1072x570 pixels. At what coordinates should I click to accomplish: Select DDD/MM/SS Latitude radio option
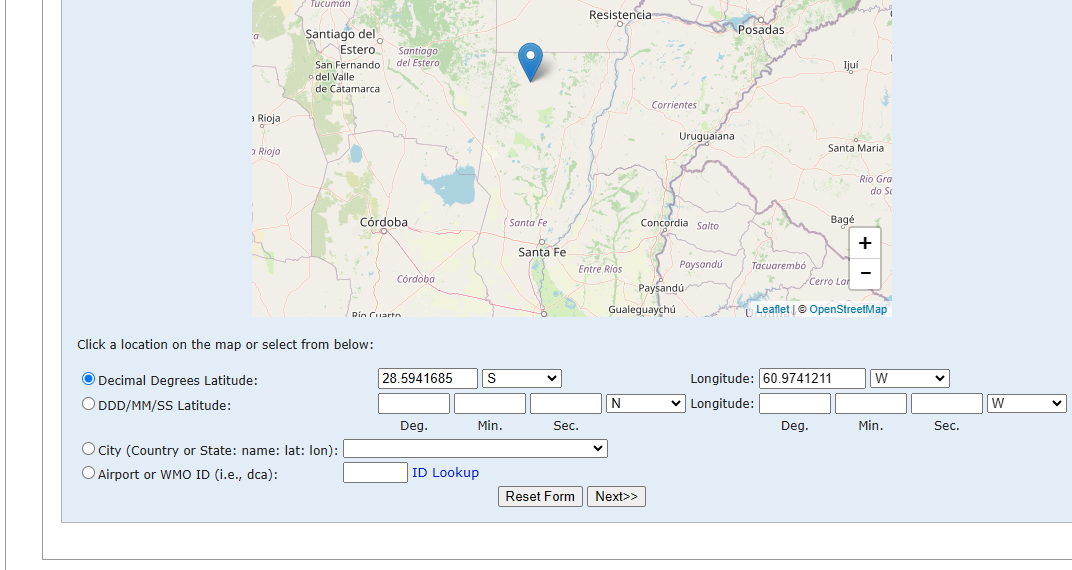(x=88, y=404)
